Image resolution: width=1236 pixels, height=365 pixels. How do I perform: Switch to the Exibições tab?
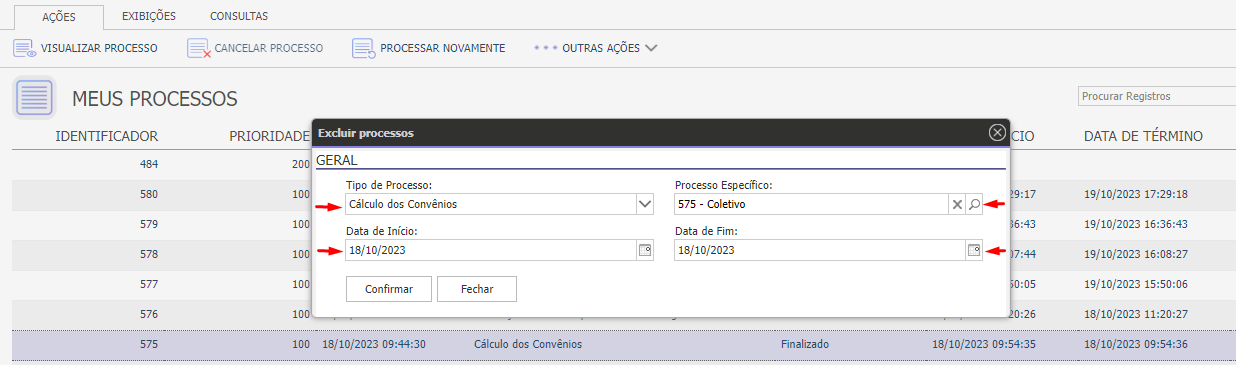[149, 16]
